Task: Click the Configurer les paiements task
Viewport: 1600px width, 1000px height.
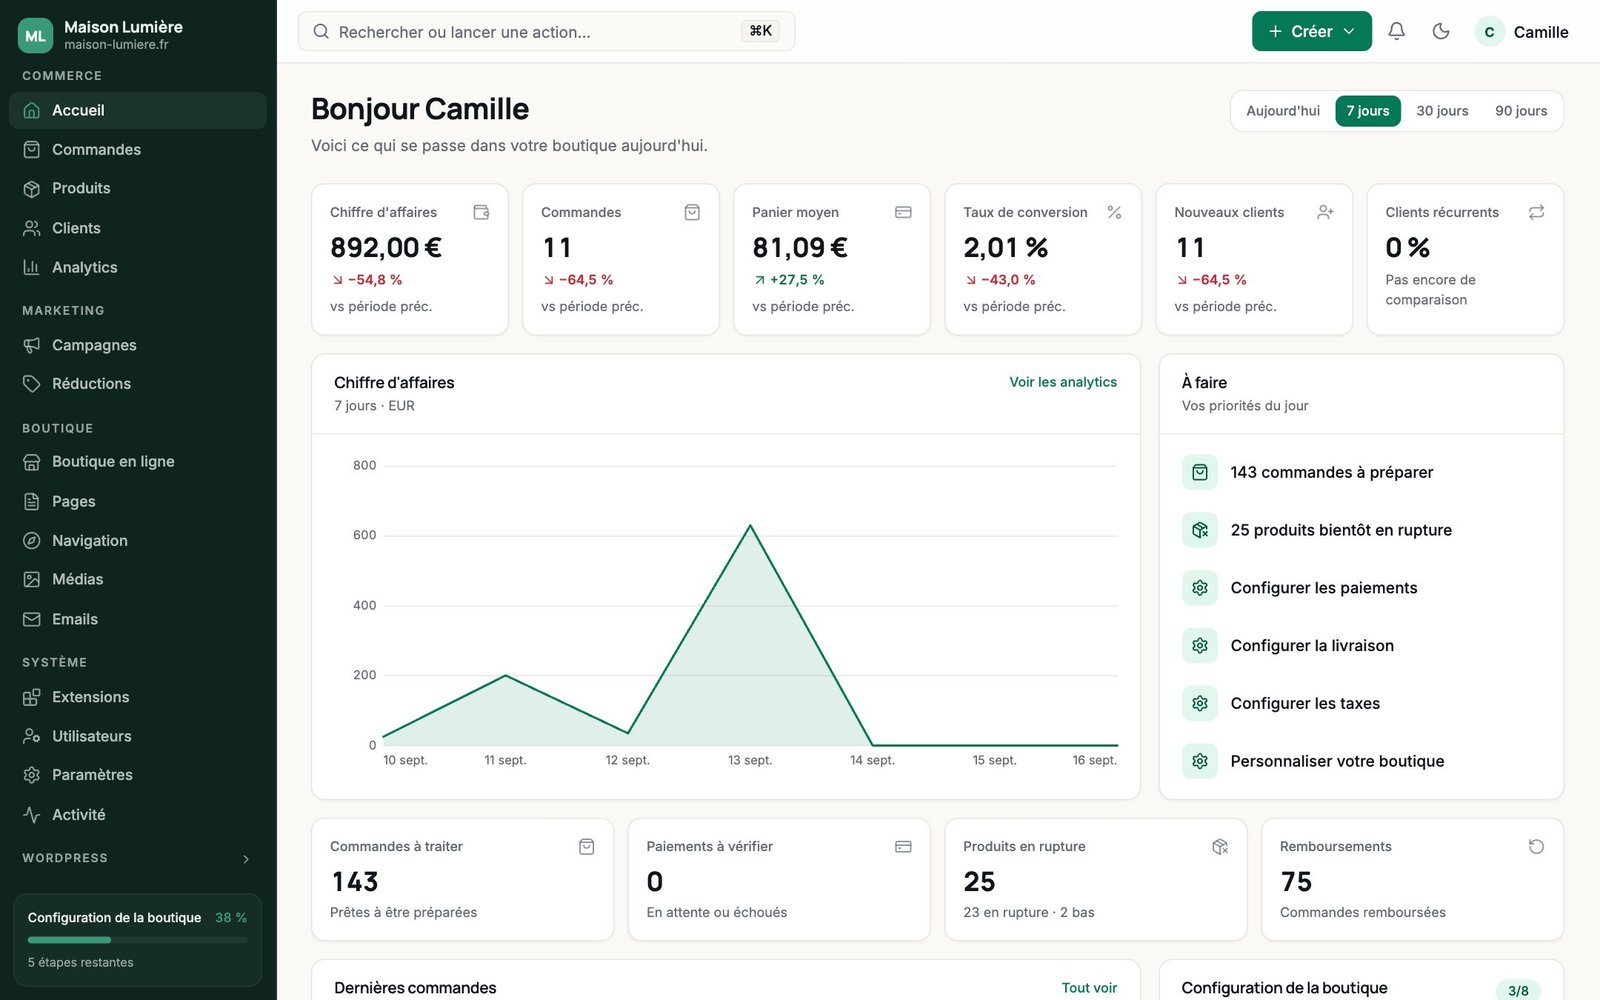Action: point(1361,588)
